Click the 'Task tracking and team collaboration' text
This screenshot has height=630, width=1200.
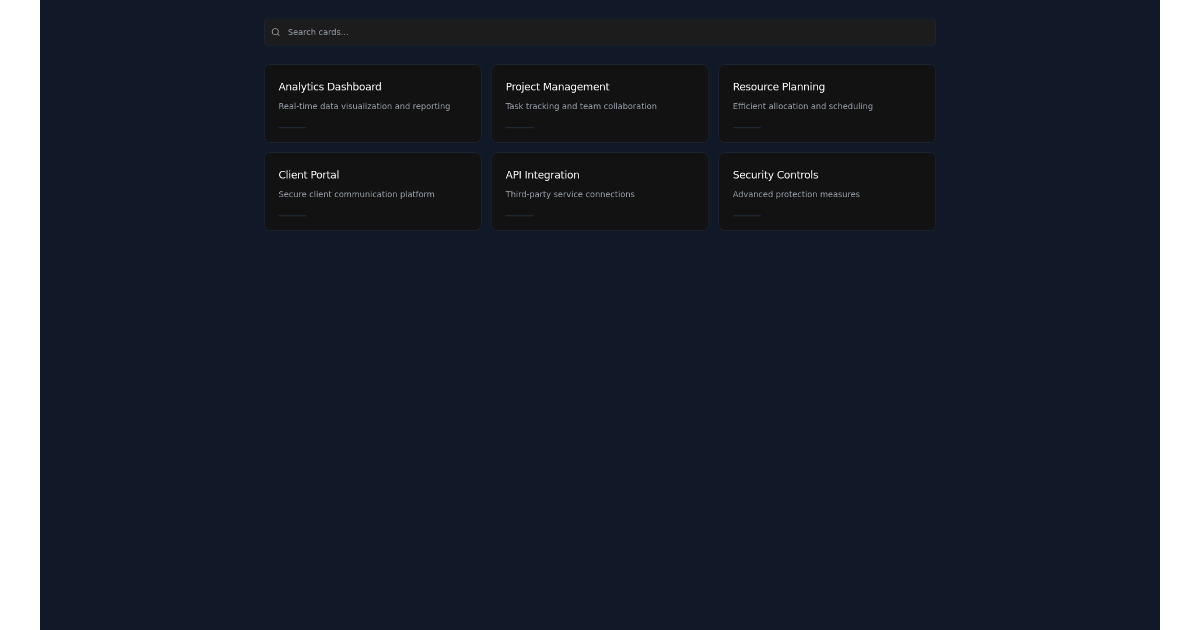(581, 106)
